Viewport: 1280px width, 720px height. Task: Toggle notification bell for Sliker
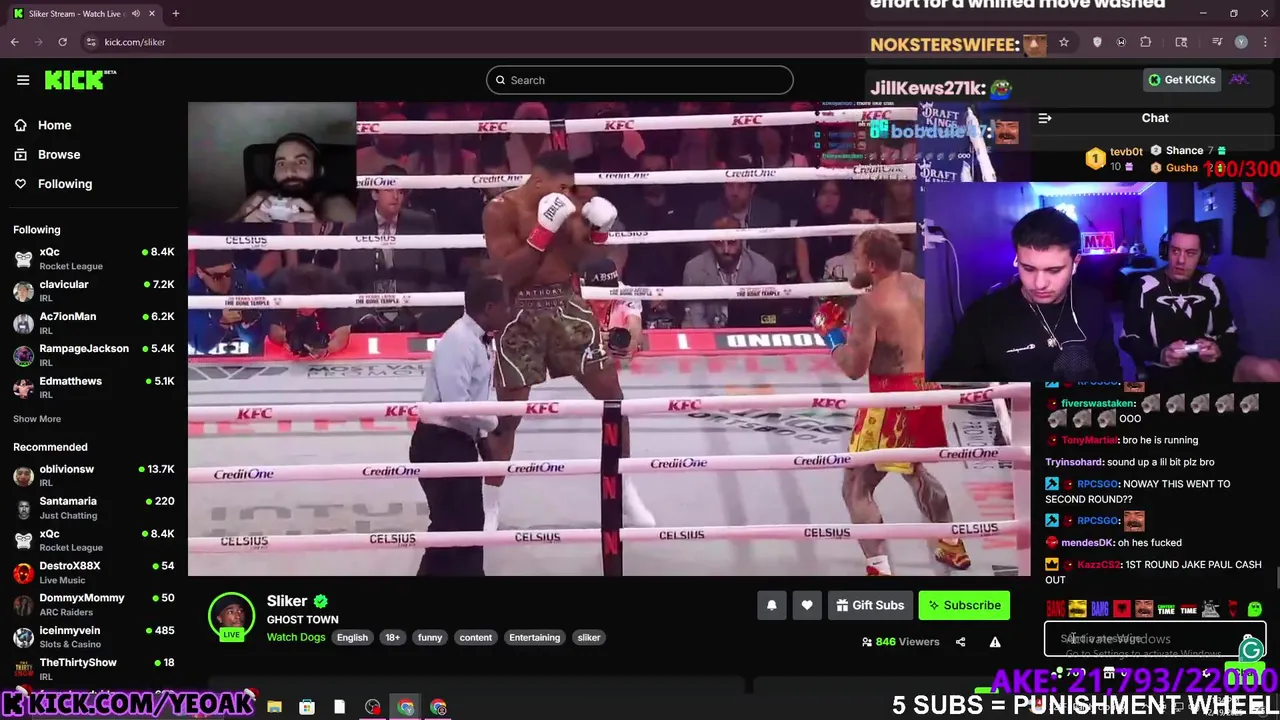tap(771, 605)
